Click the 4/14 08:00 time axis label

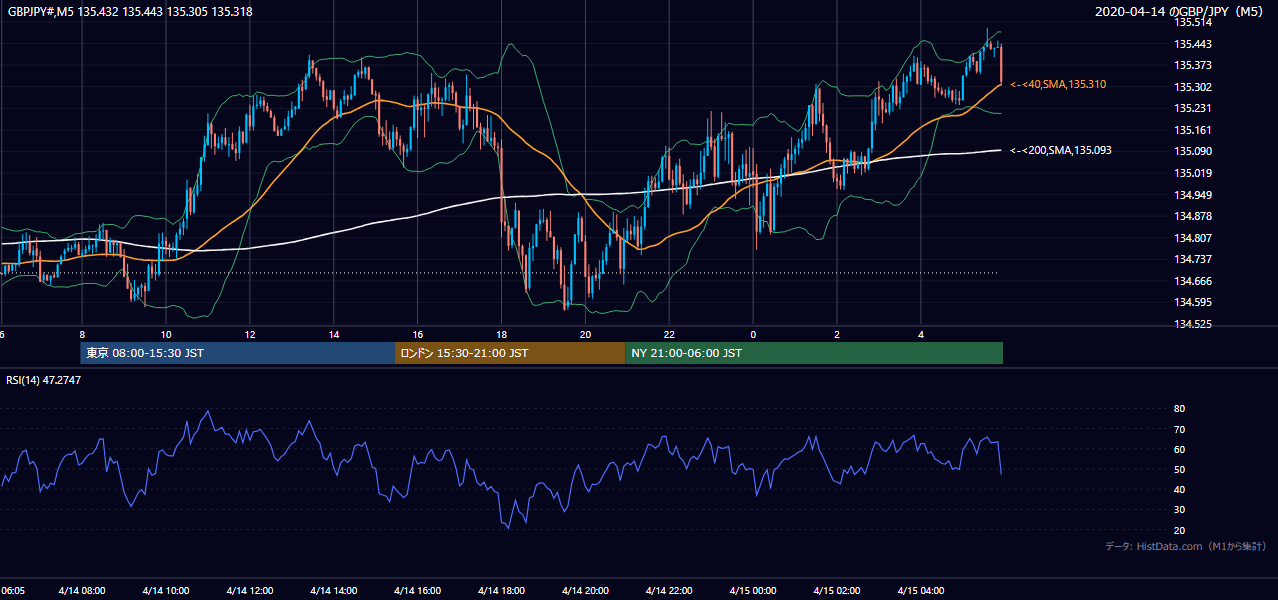tap(82, 590)
